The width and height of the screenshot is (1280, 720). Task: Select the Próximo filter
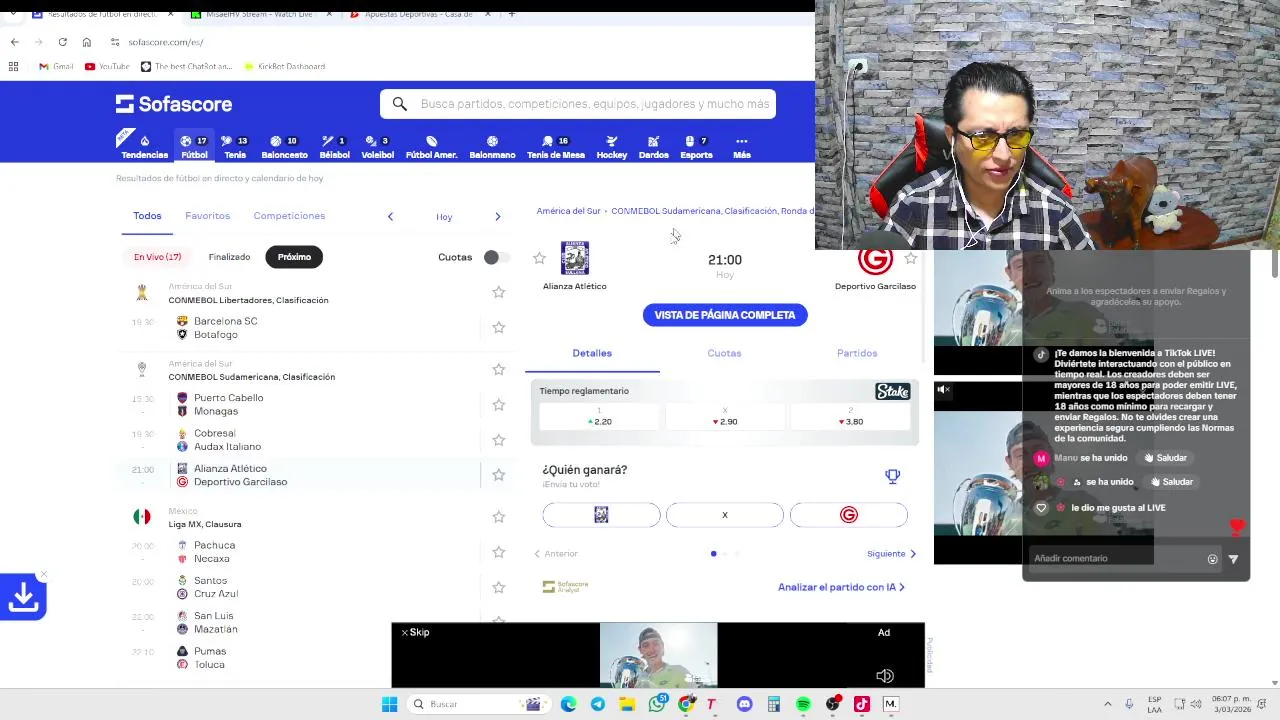(294, 257)
